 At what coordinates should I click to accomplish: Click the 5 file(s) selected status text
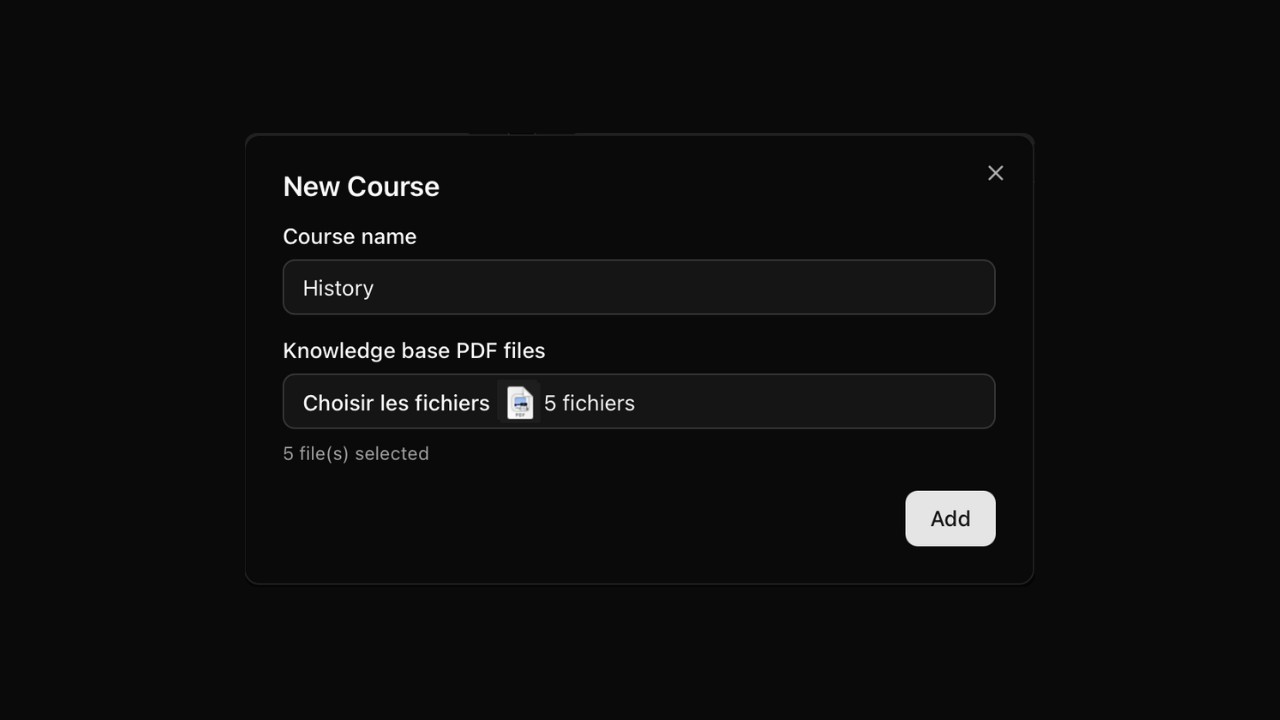(356, 454)
